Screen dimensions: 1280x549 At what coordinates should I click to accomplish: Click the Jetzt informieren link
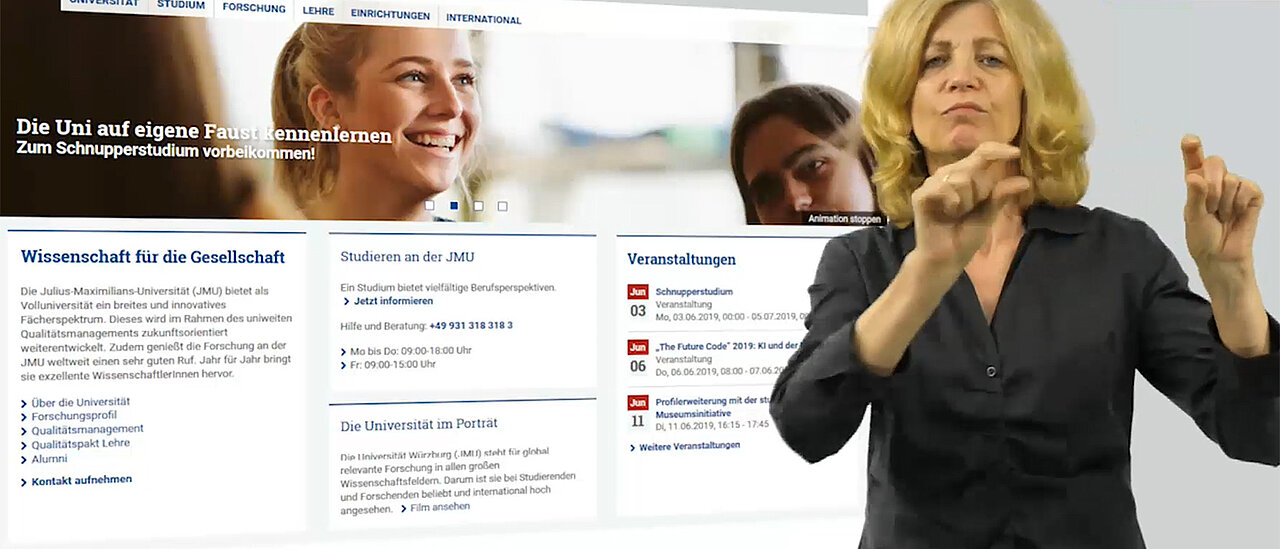(393, 301)
